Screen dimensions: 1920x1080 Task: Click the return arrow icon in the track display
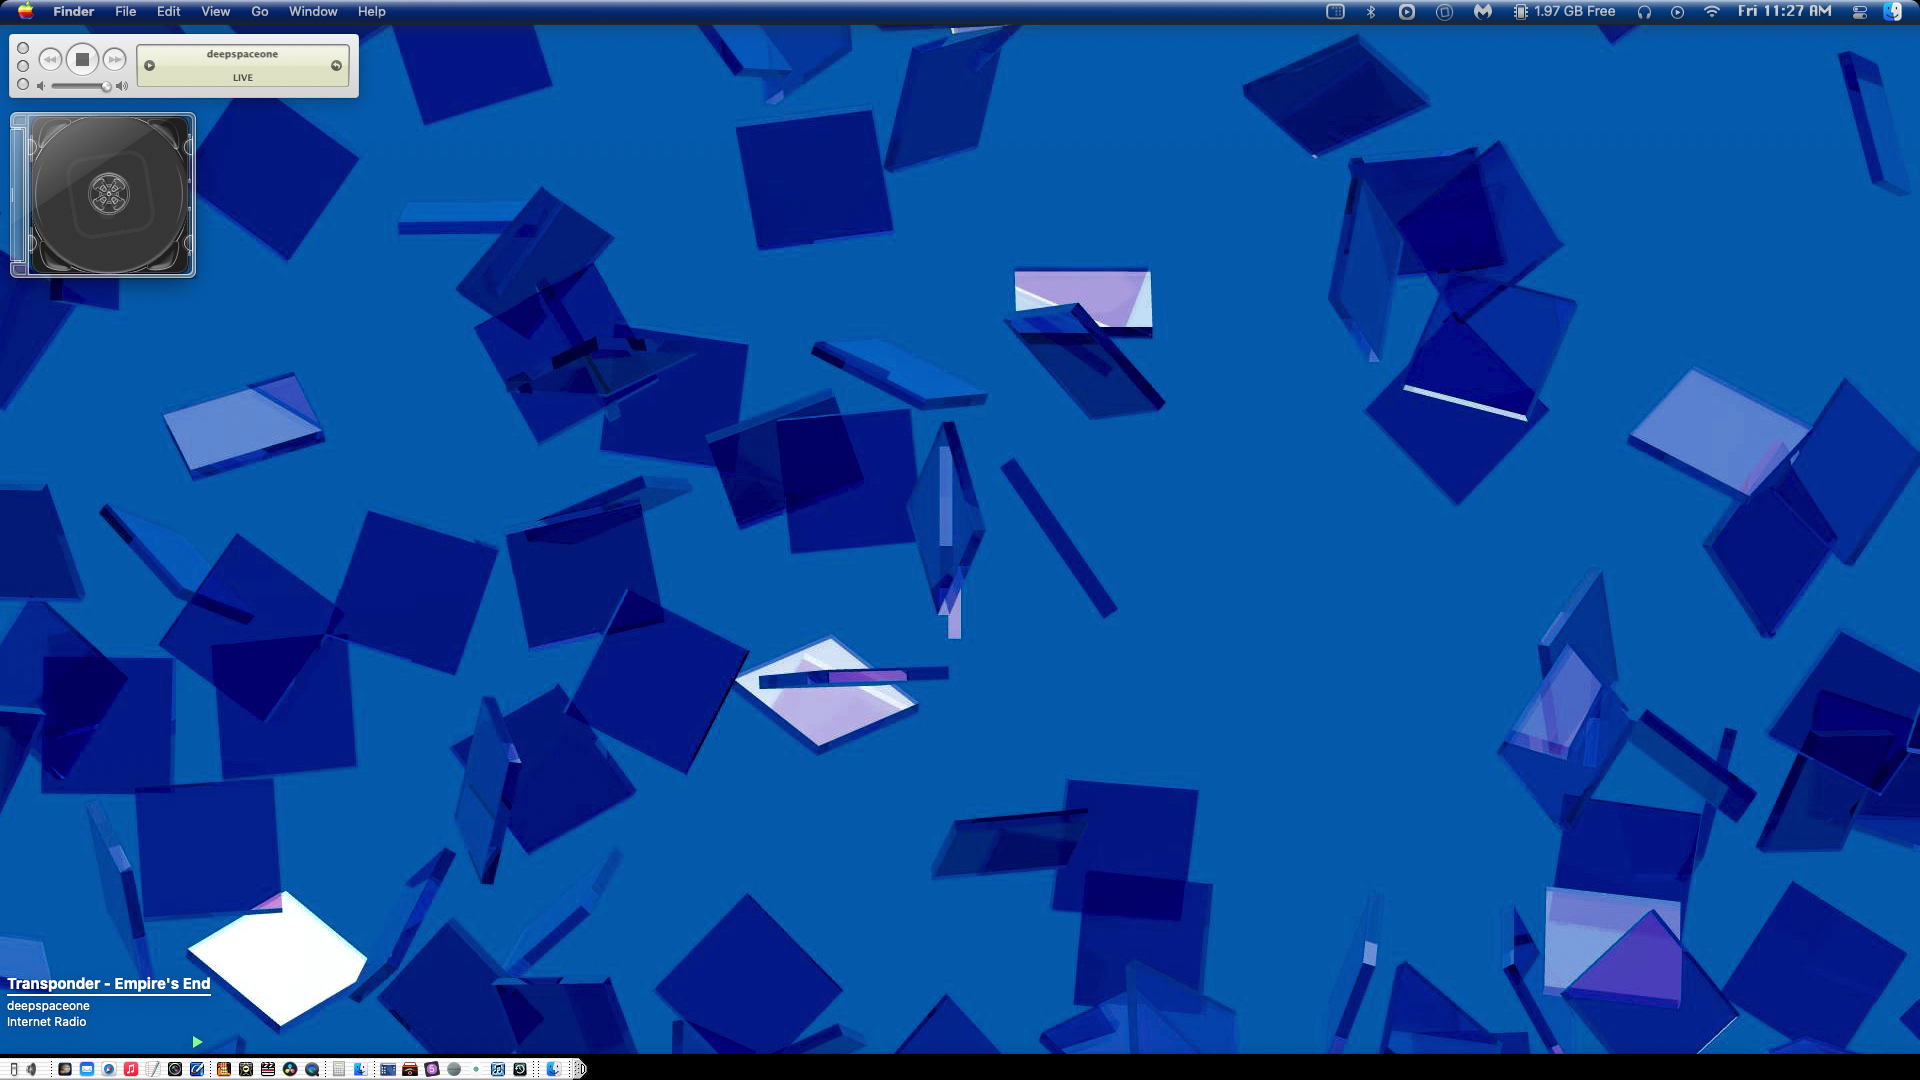[336, 66]
